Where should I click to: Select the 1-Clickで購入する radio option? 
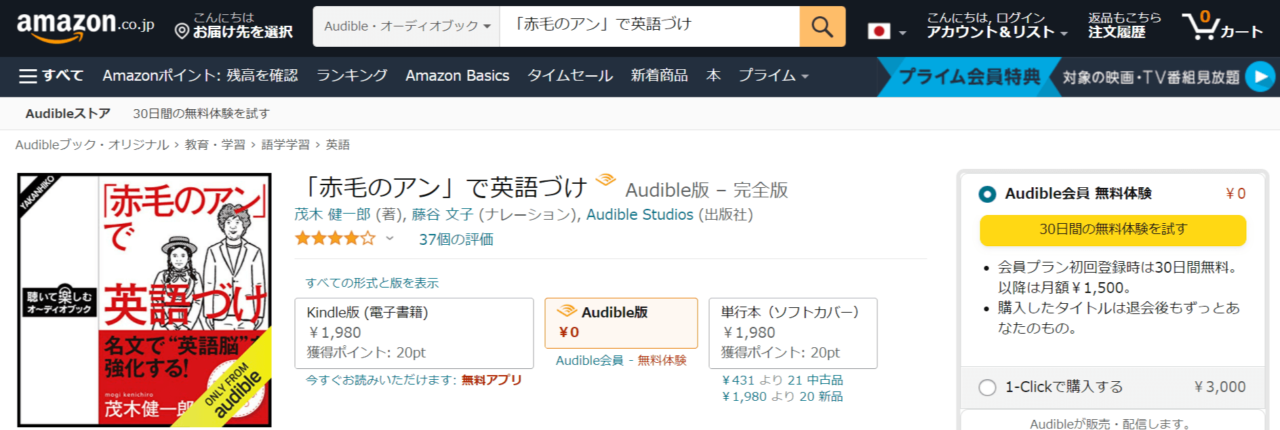988,387
